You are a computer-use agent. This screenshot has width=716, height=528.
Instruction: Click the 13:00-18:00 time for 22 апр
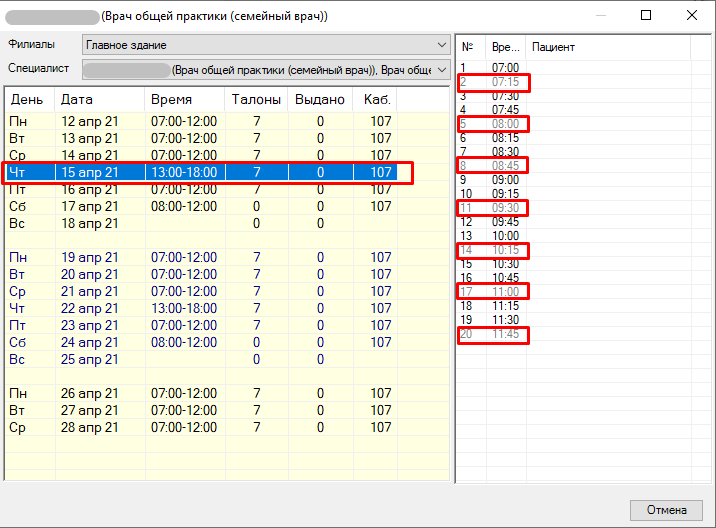coord(184,308)
